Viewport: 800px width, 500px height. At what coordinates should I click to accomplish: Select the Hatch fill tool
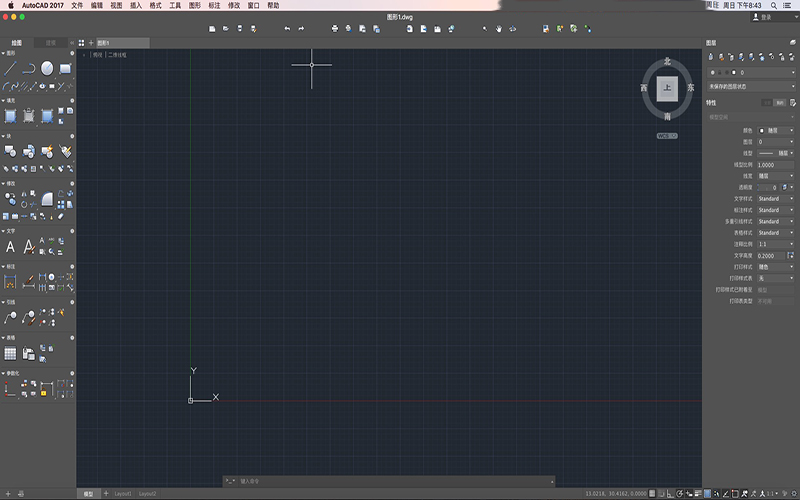(x=10, y=116)
